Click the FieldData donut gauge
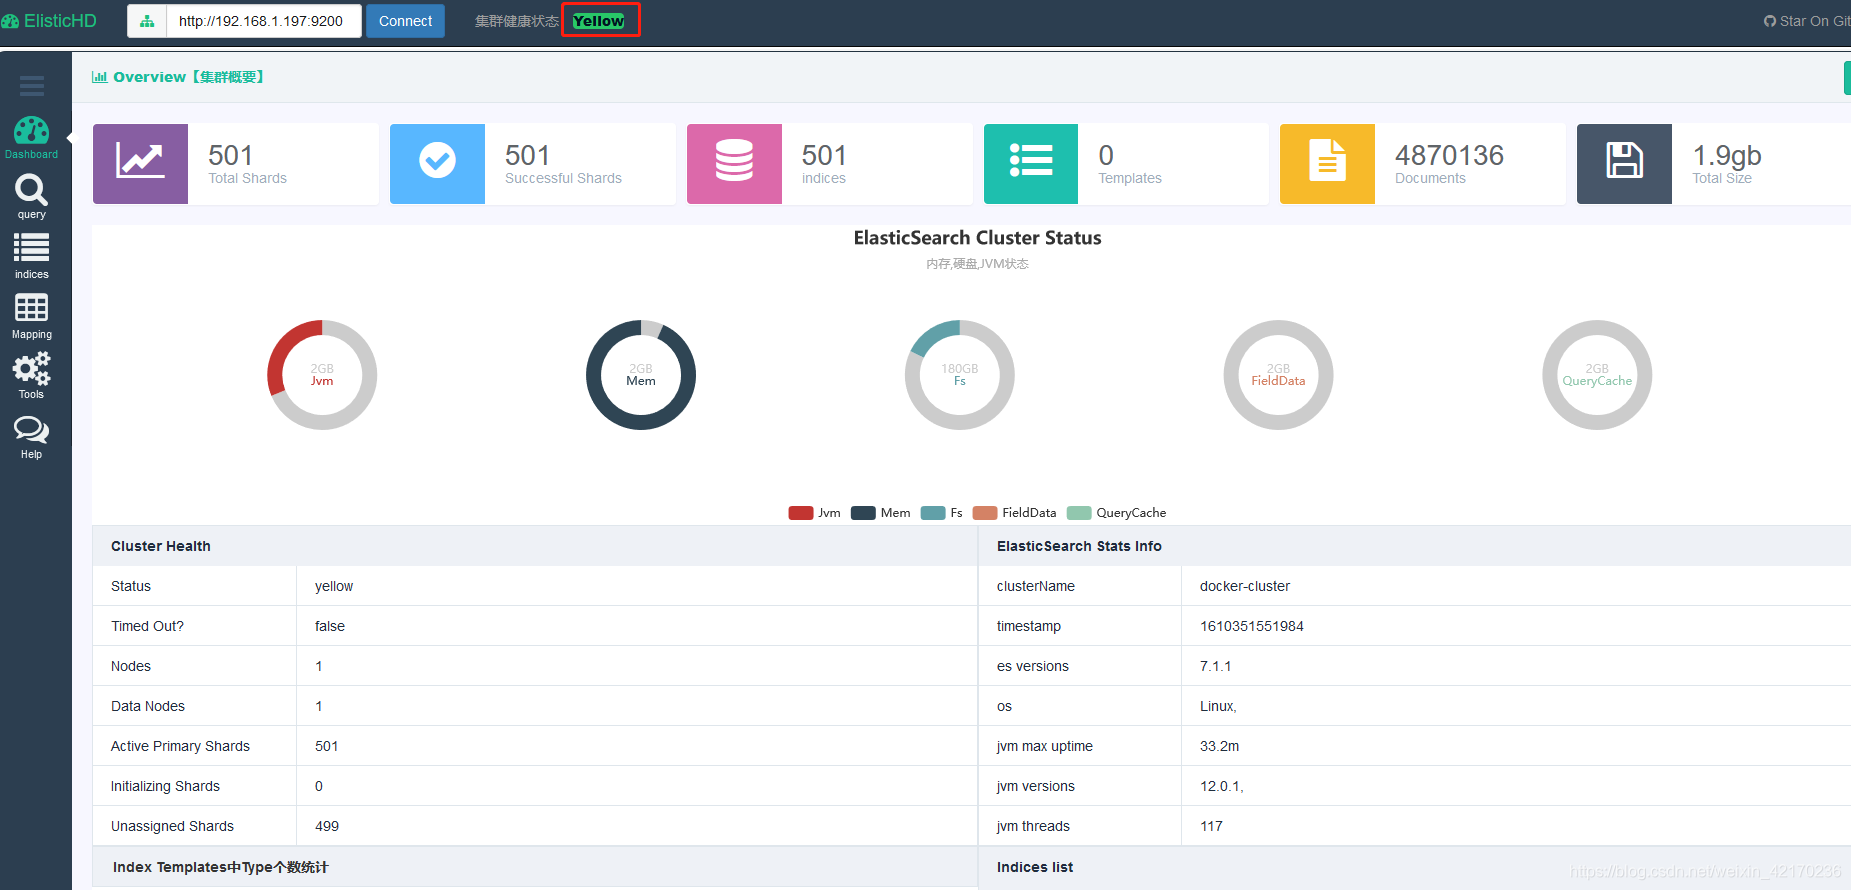1851x890 pixels. (x=1278, y=375)
